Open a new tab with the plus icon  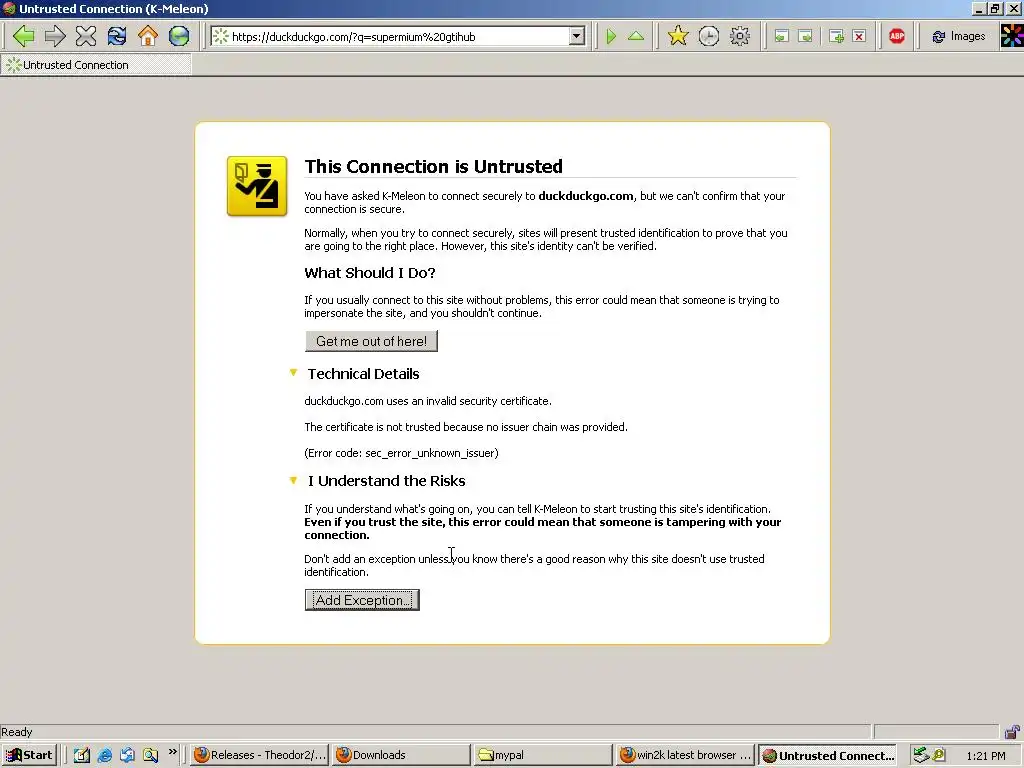836,37
